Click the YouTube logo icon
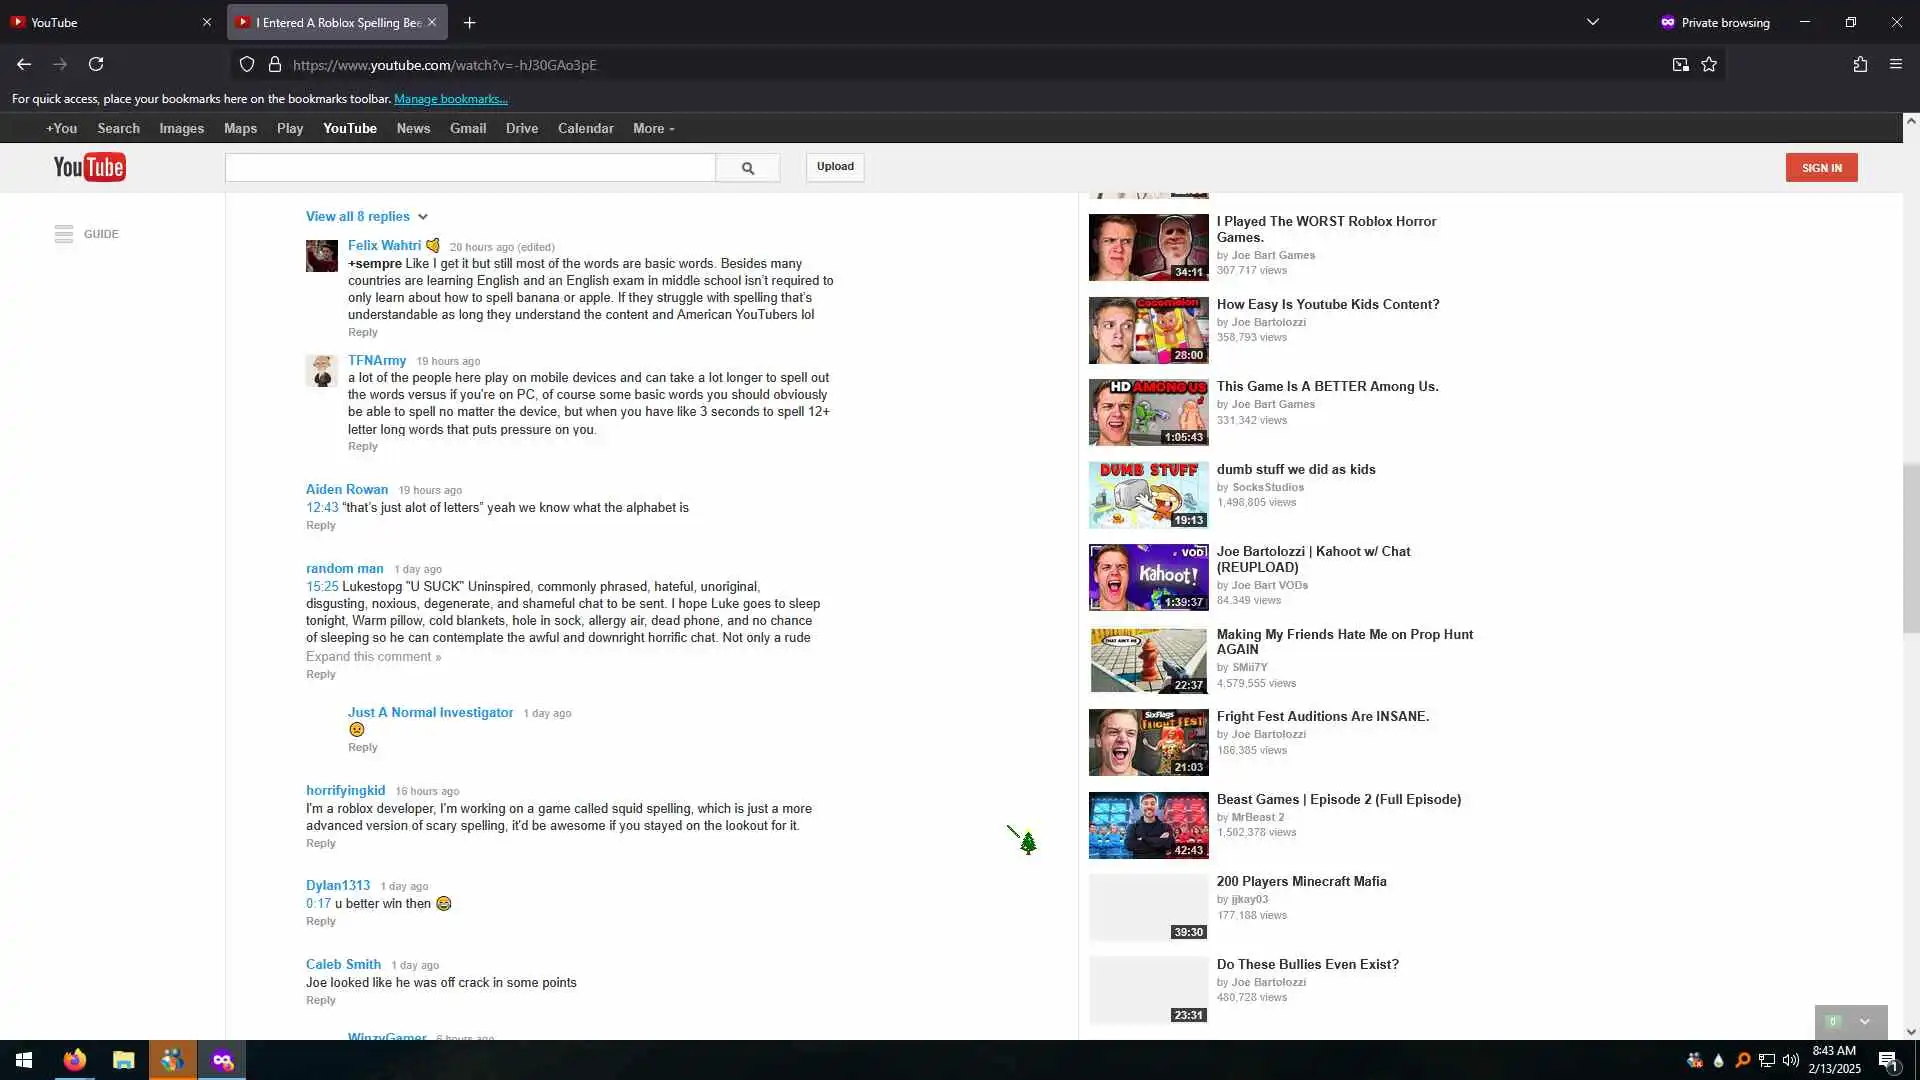 (x=89, y=167)
